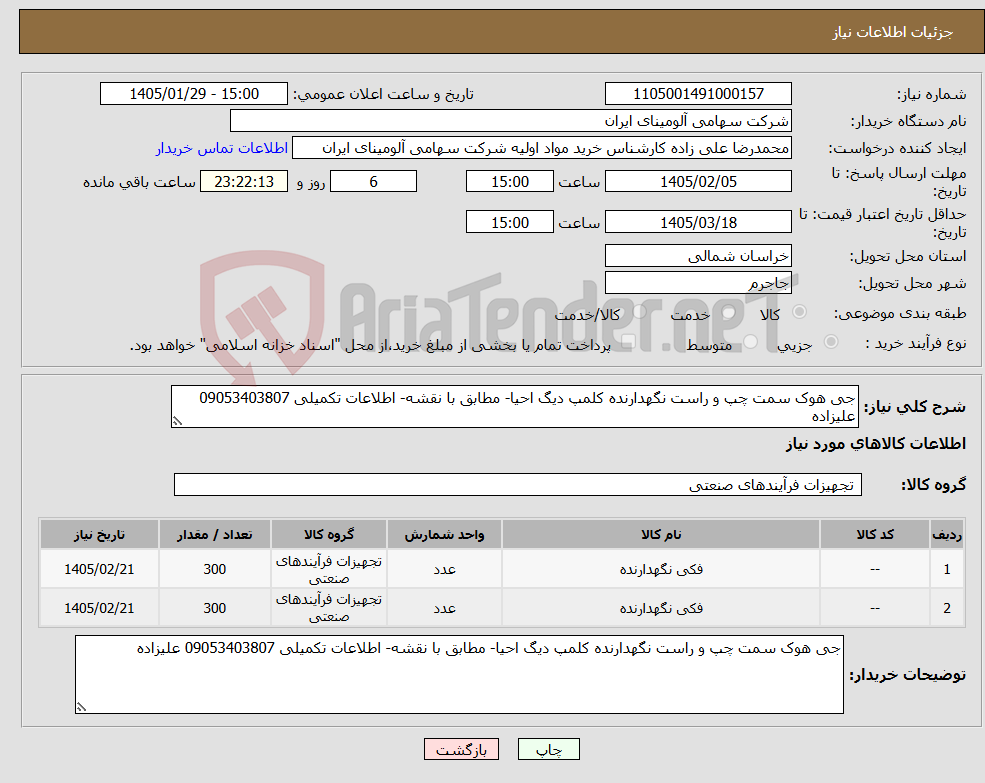
Task: Click the buyer notes text area
Action: [459, 674]
